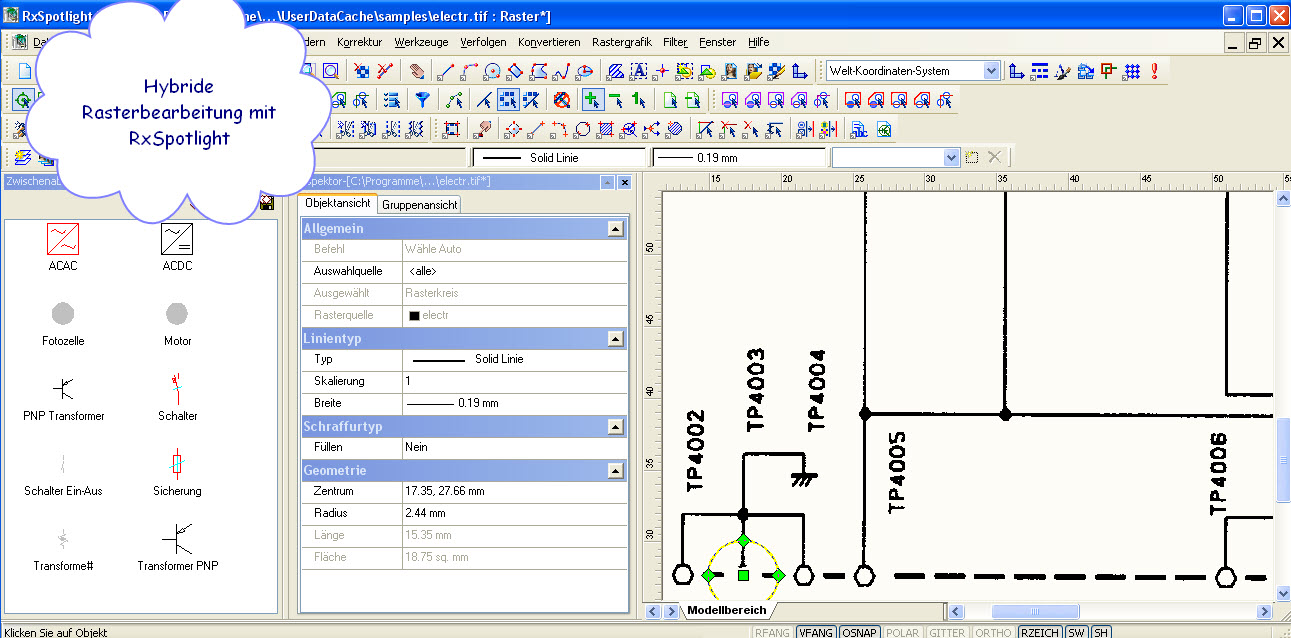Enable GITTER grid in status bar
The height and width of the screenshot is (638, 1291).
946,632
